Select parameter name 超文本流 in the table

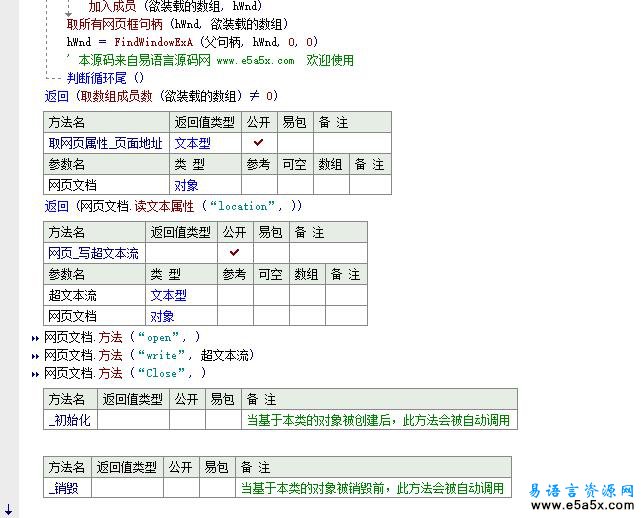72,295
